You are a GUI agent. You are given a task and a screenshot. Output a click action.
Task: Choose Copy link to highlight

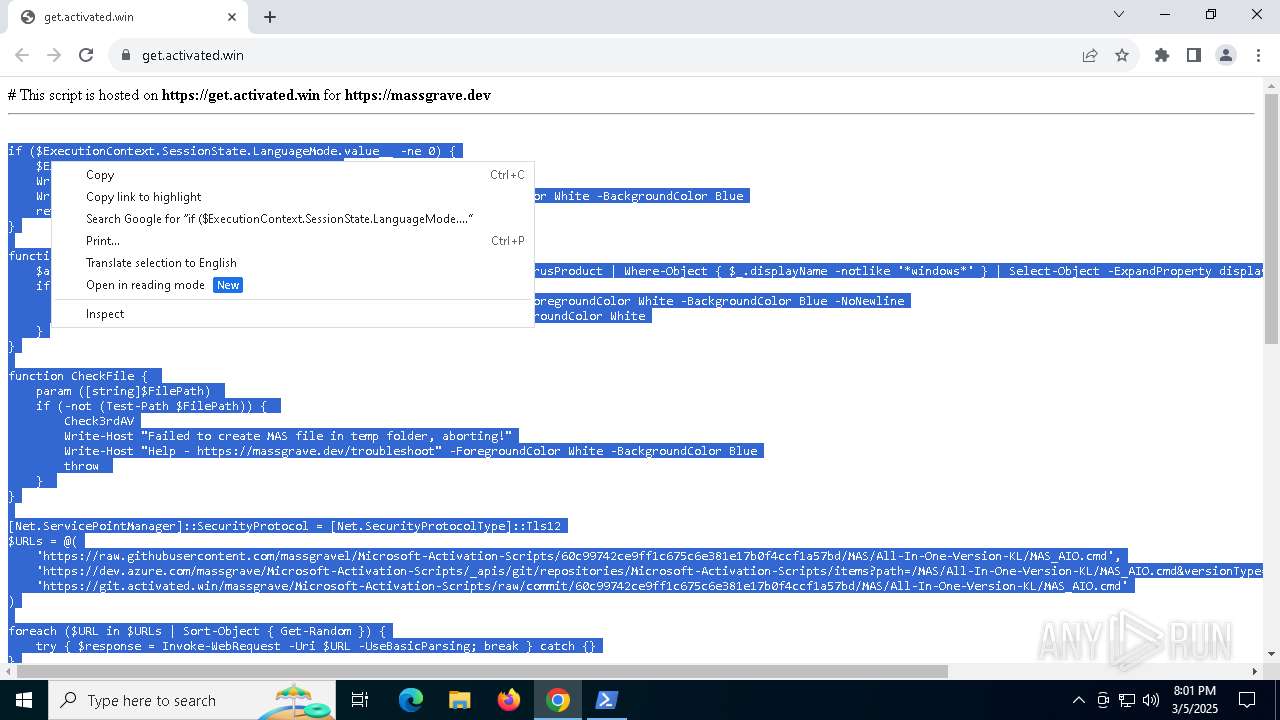point(292,197)
